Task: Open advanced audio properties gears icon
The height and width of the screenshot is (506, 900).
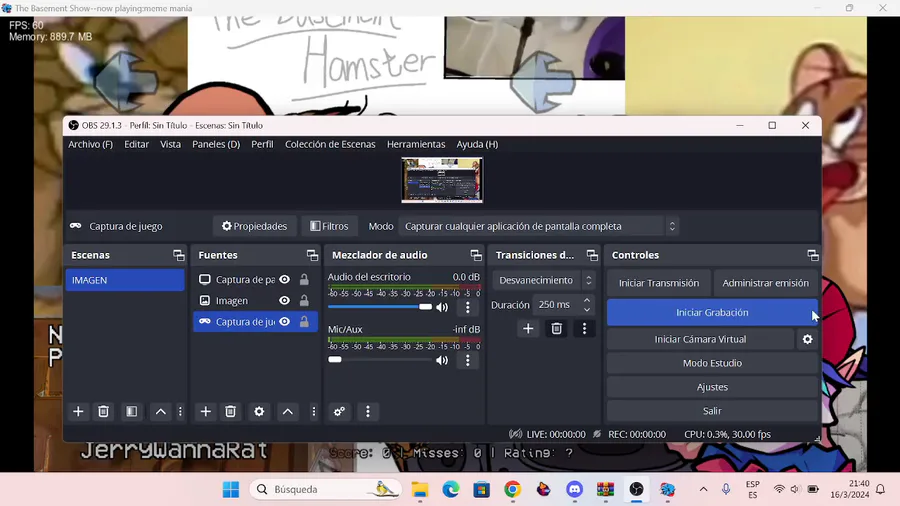Action: (339, 411)
